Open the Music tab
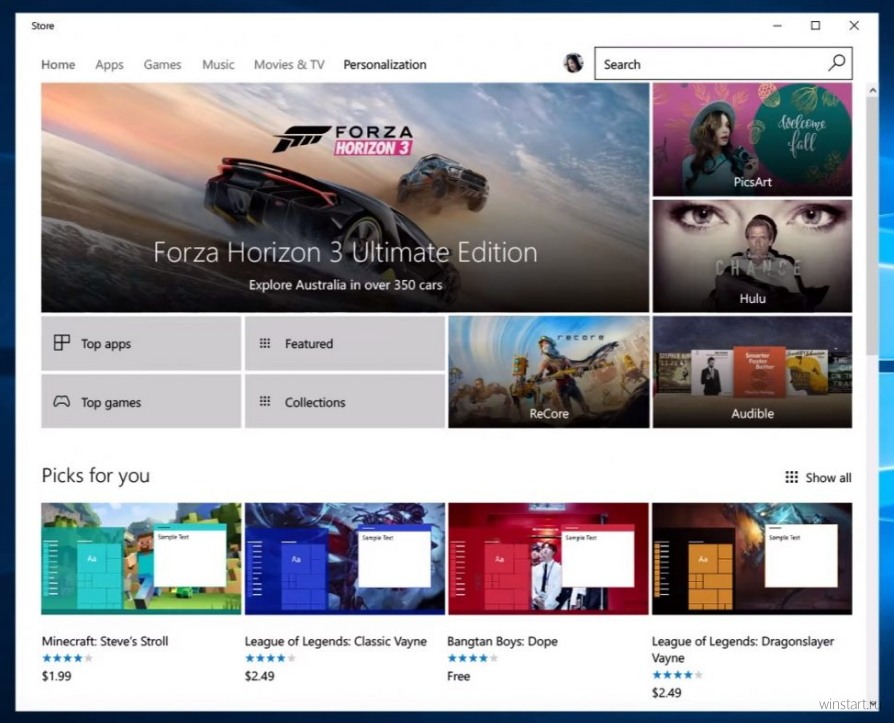Screen dimensions: 894x723 [218, 64]
